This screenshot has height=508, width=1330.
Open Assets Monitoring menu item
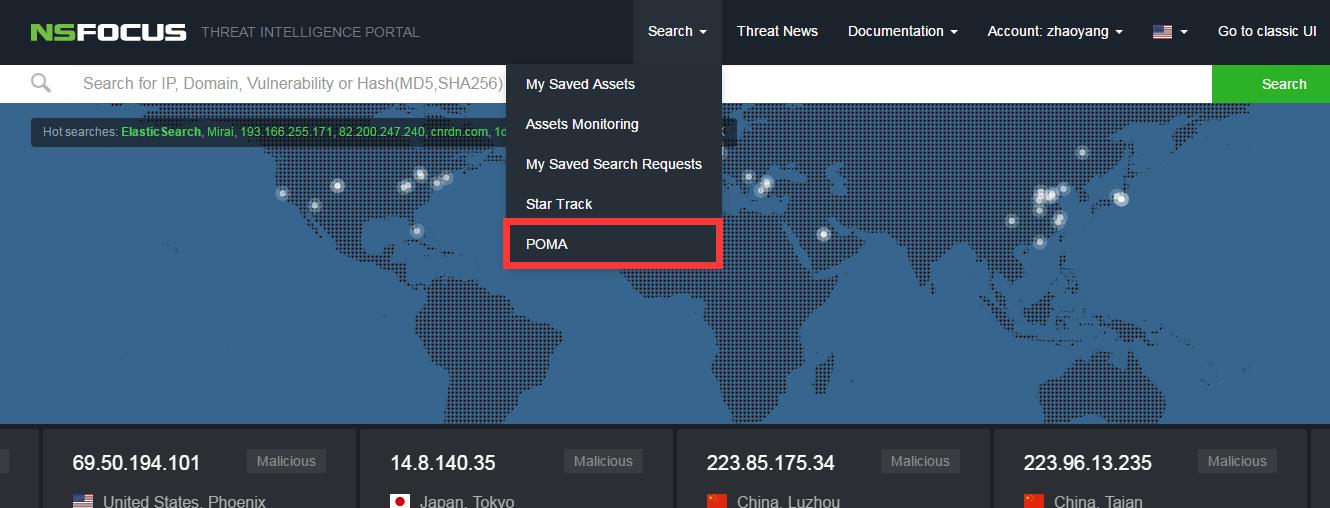coord(582,124)
